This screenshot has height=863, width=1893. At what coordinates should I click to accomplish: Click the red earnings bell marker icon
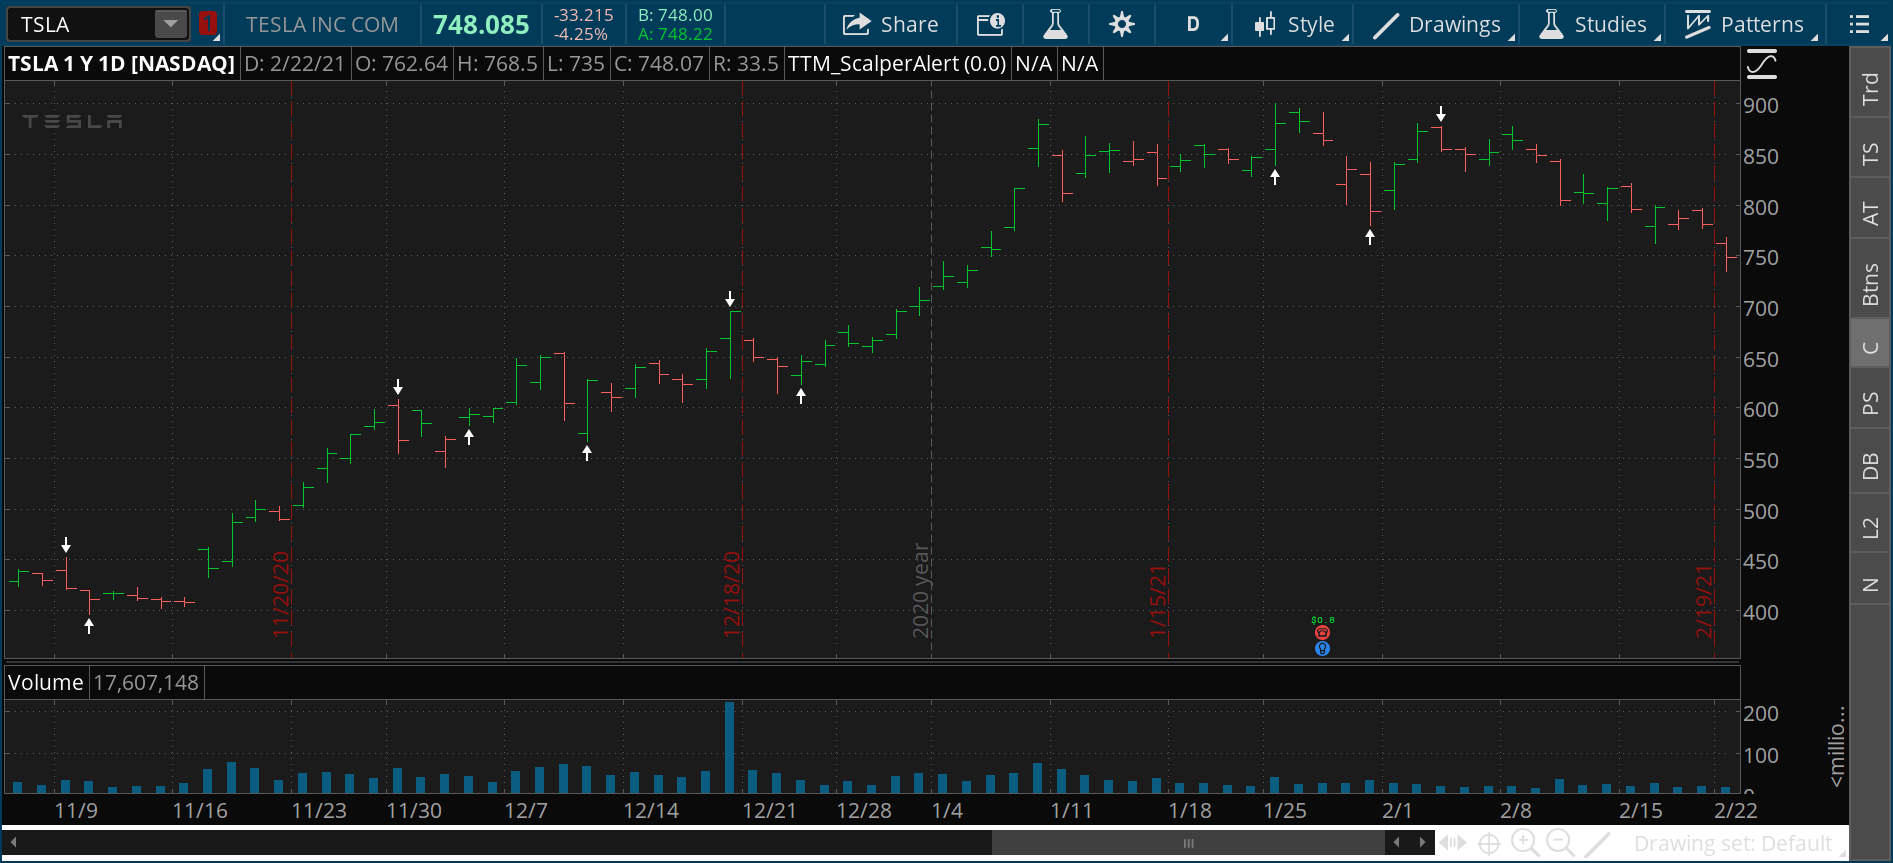(x=1322, y=632)
